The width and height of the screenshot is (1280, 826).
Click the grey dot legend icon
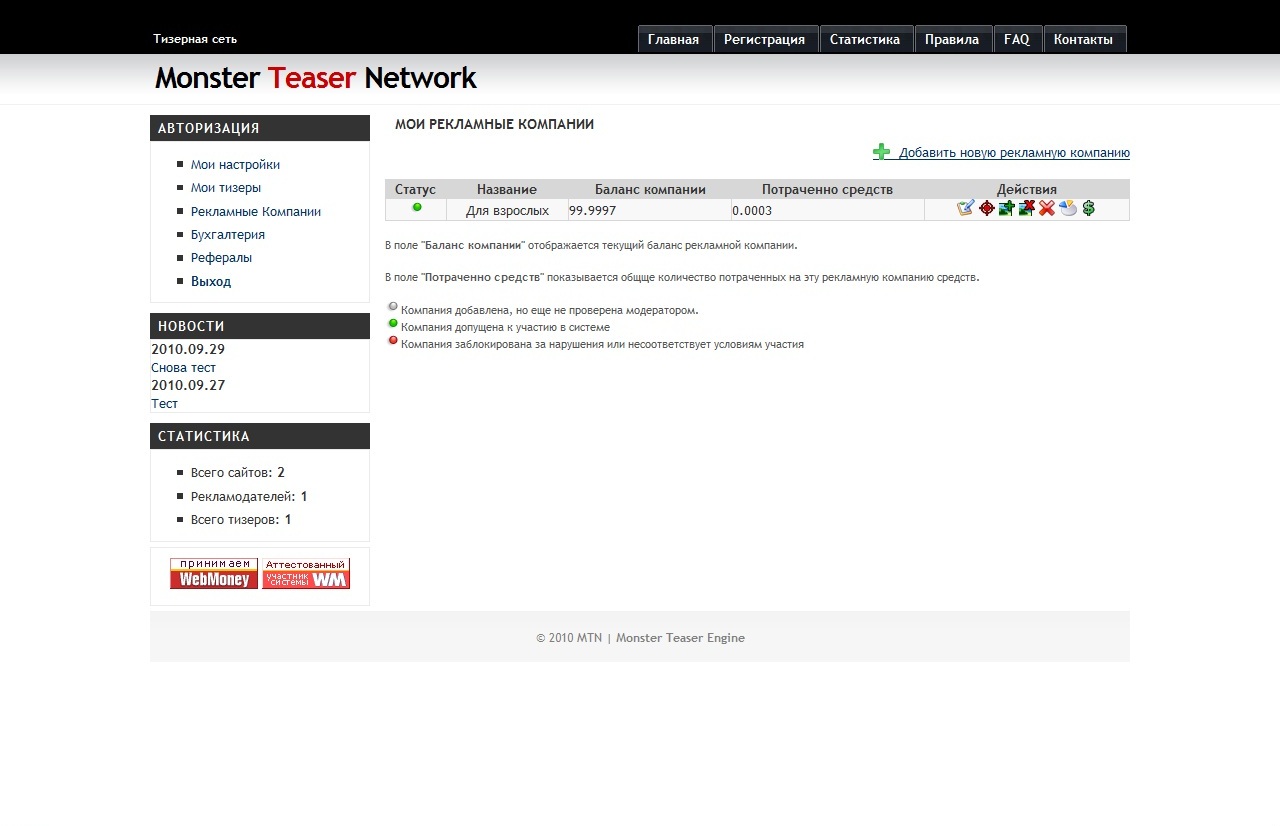393,307
